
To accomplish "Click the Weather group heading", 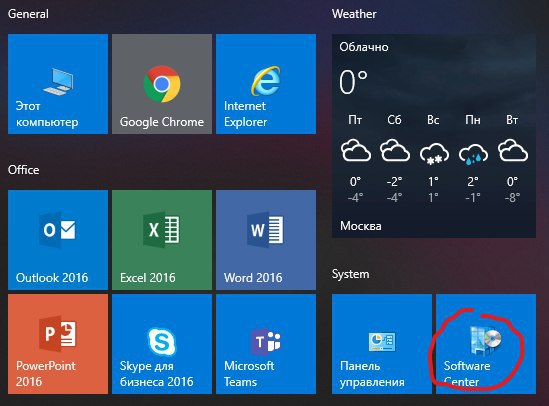I will click(x=354, y=14).
